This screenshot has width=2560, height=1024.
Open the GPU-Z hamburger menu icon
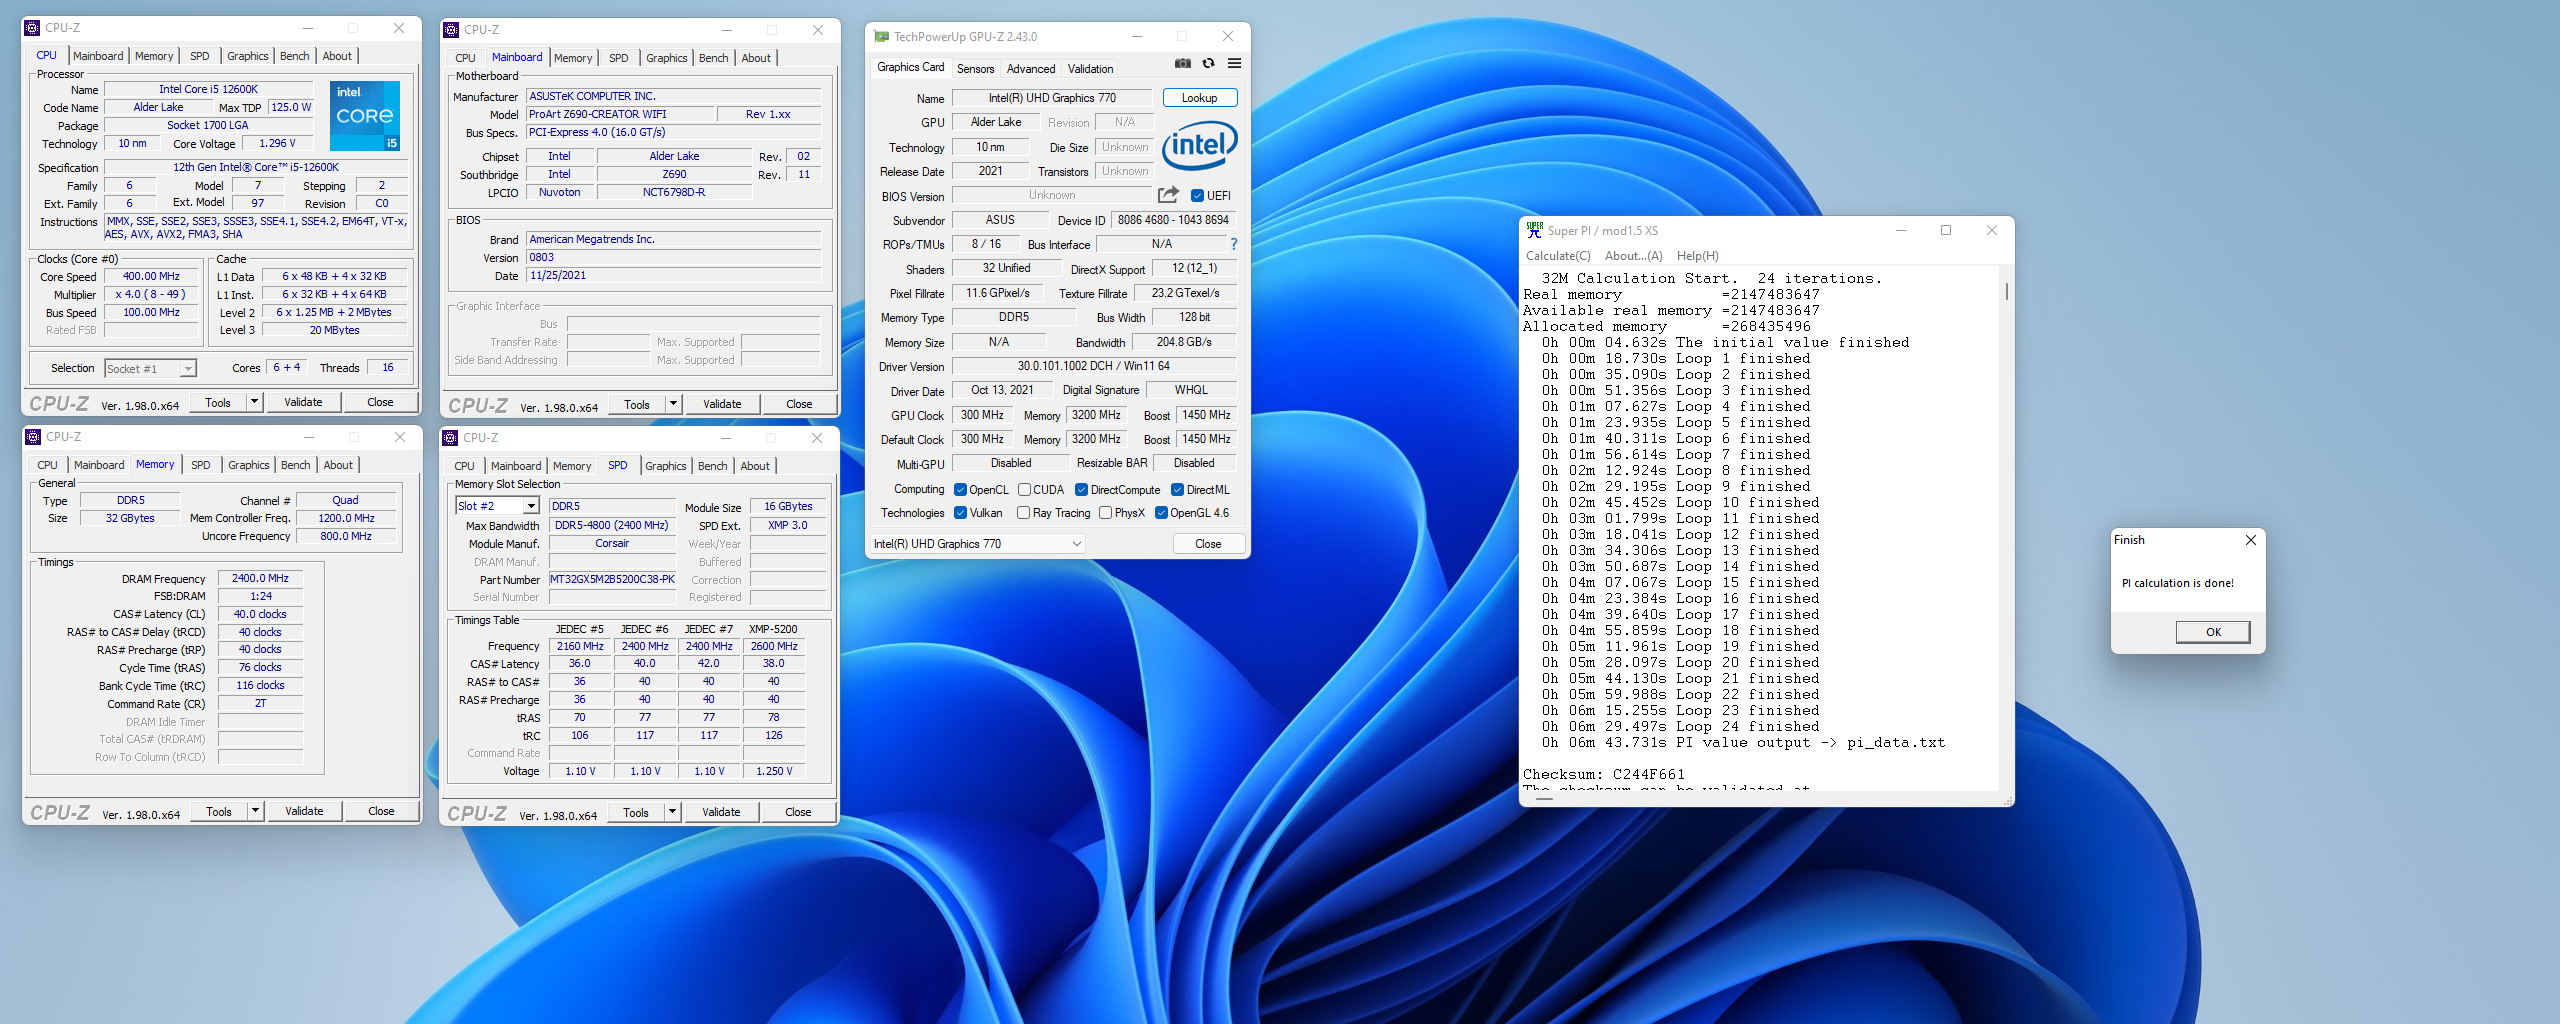pos(1234,63)
